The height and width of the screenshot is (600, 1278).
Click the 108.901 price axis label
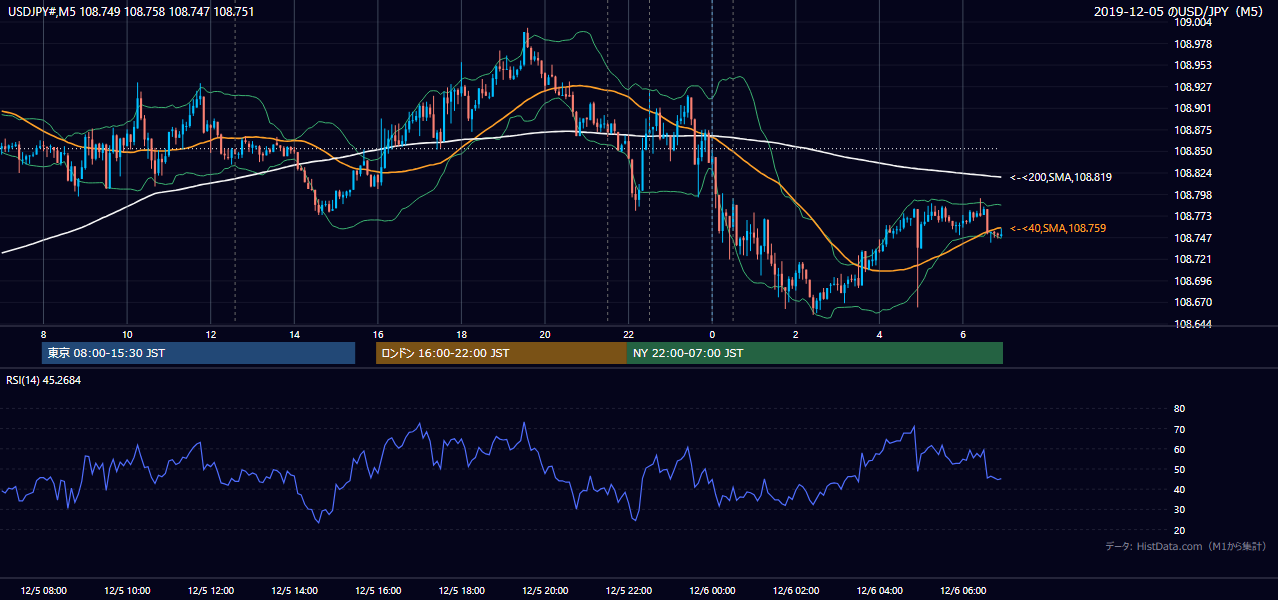tap(1192, 108)
